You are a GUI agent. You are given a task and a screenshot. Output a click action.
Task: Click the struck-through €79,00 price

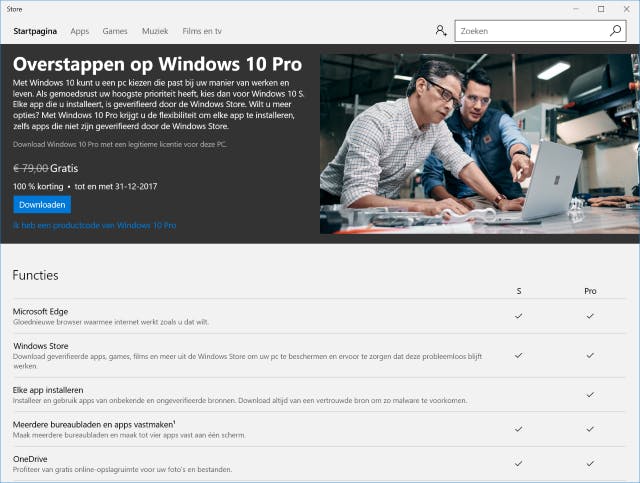point(31,168)
